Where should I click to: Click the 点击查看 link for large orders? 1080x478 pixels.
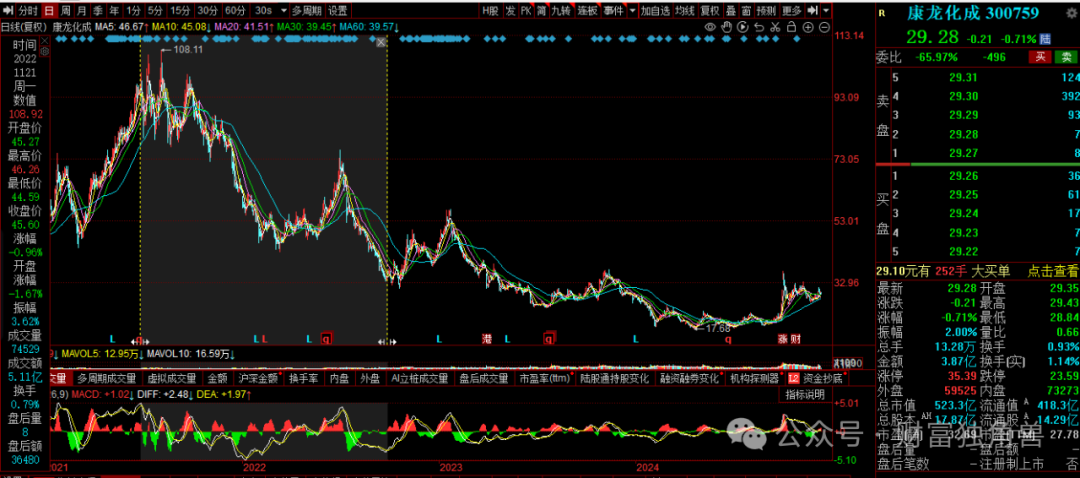pos(1054,271)
